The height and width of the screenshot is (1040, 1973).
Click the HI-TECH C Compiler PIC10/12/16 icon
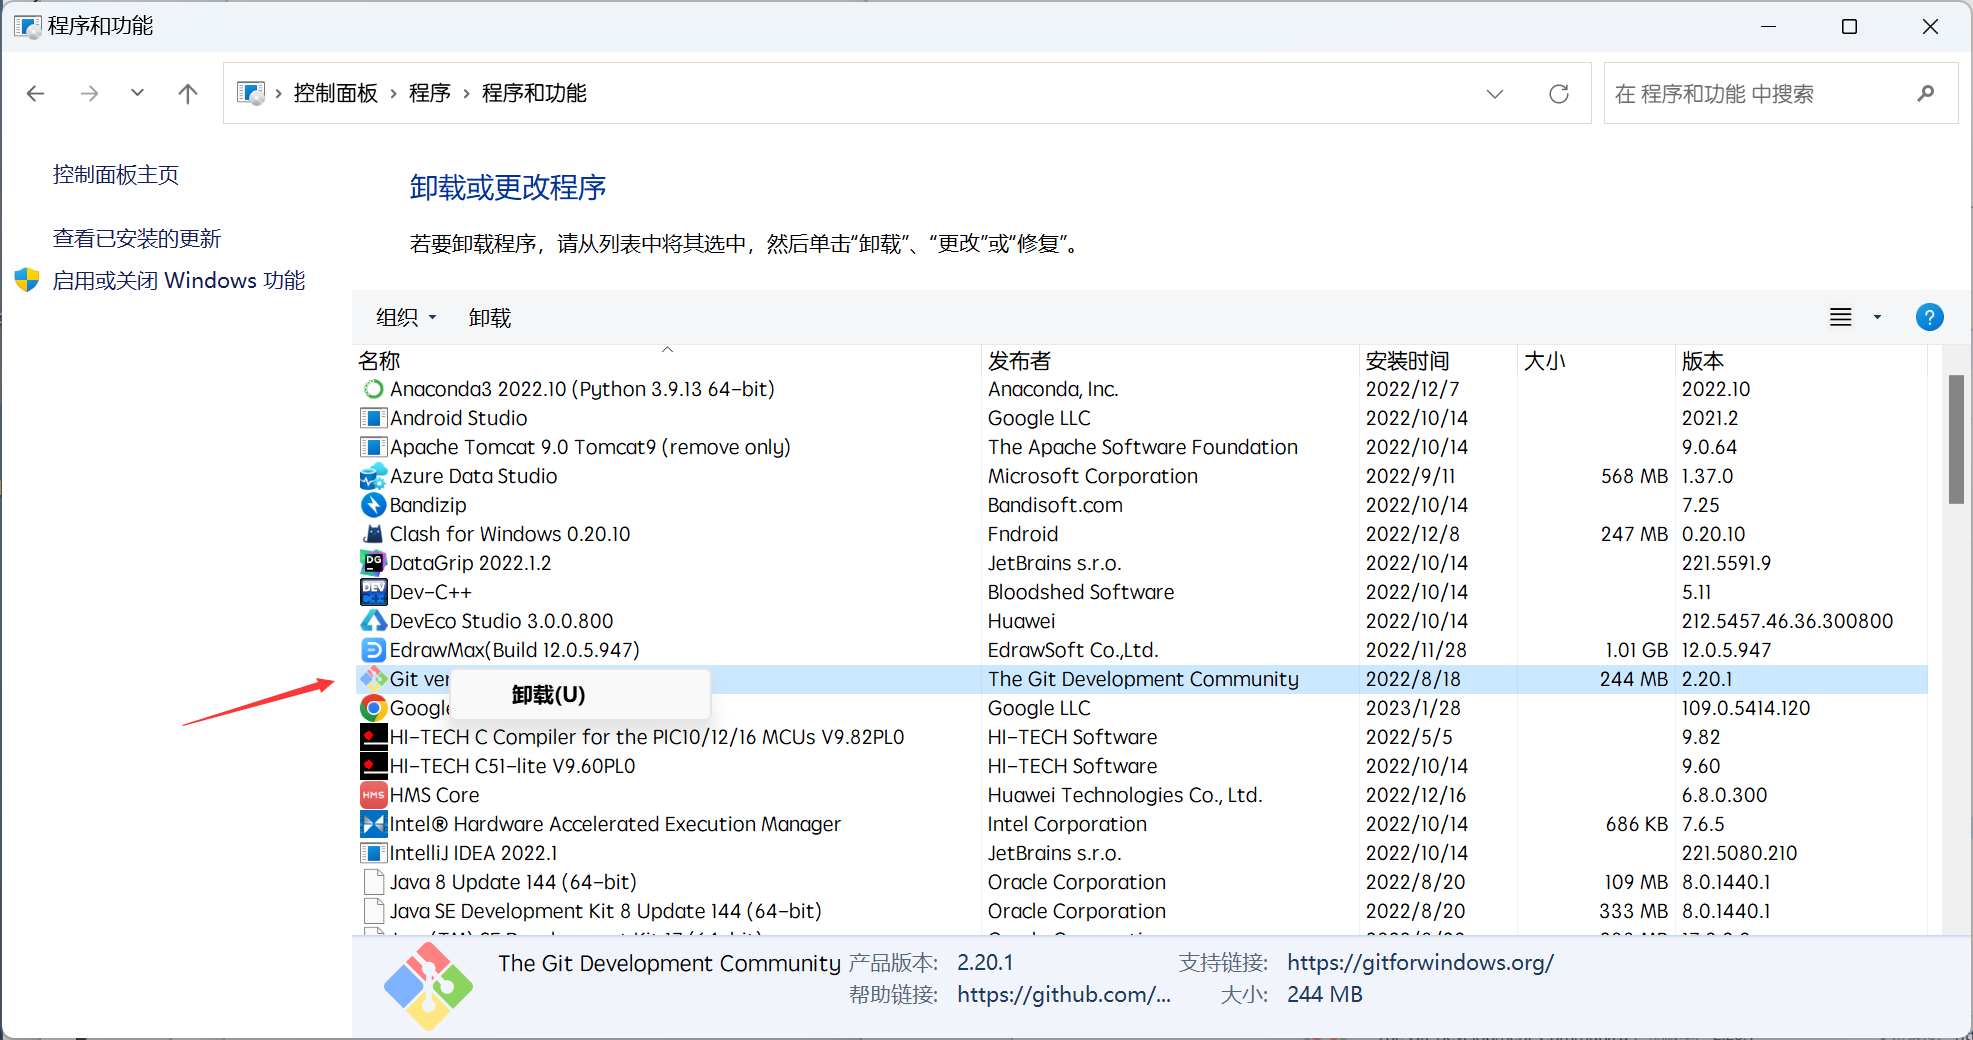point(373,737)
